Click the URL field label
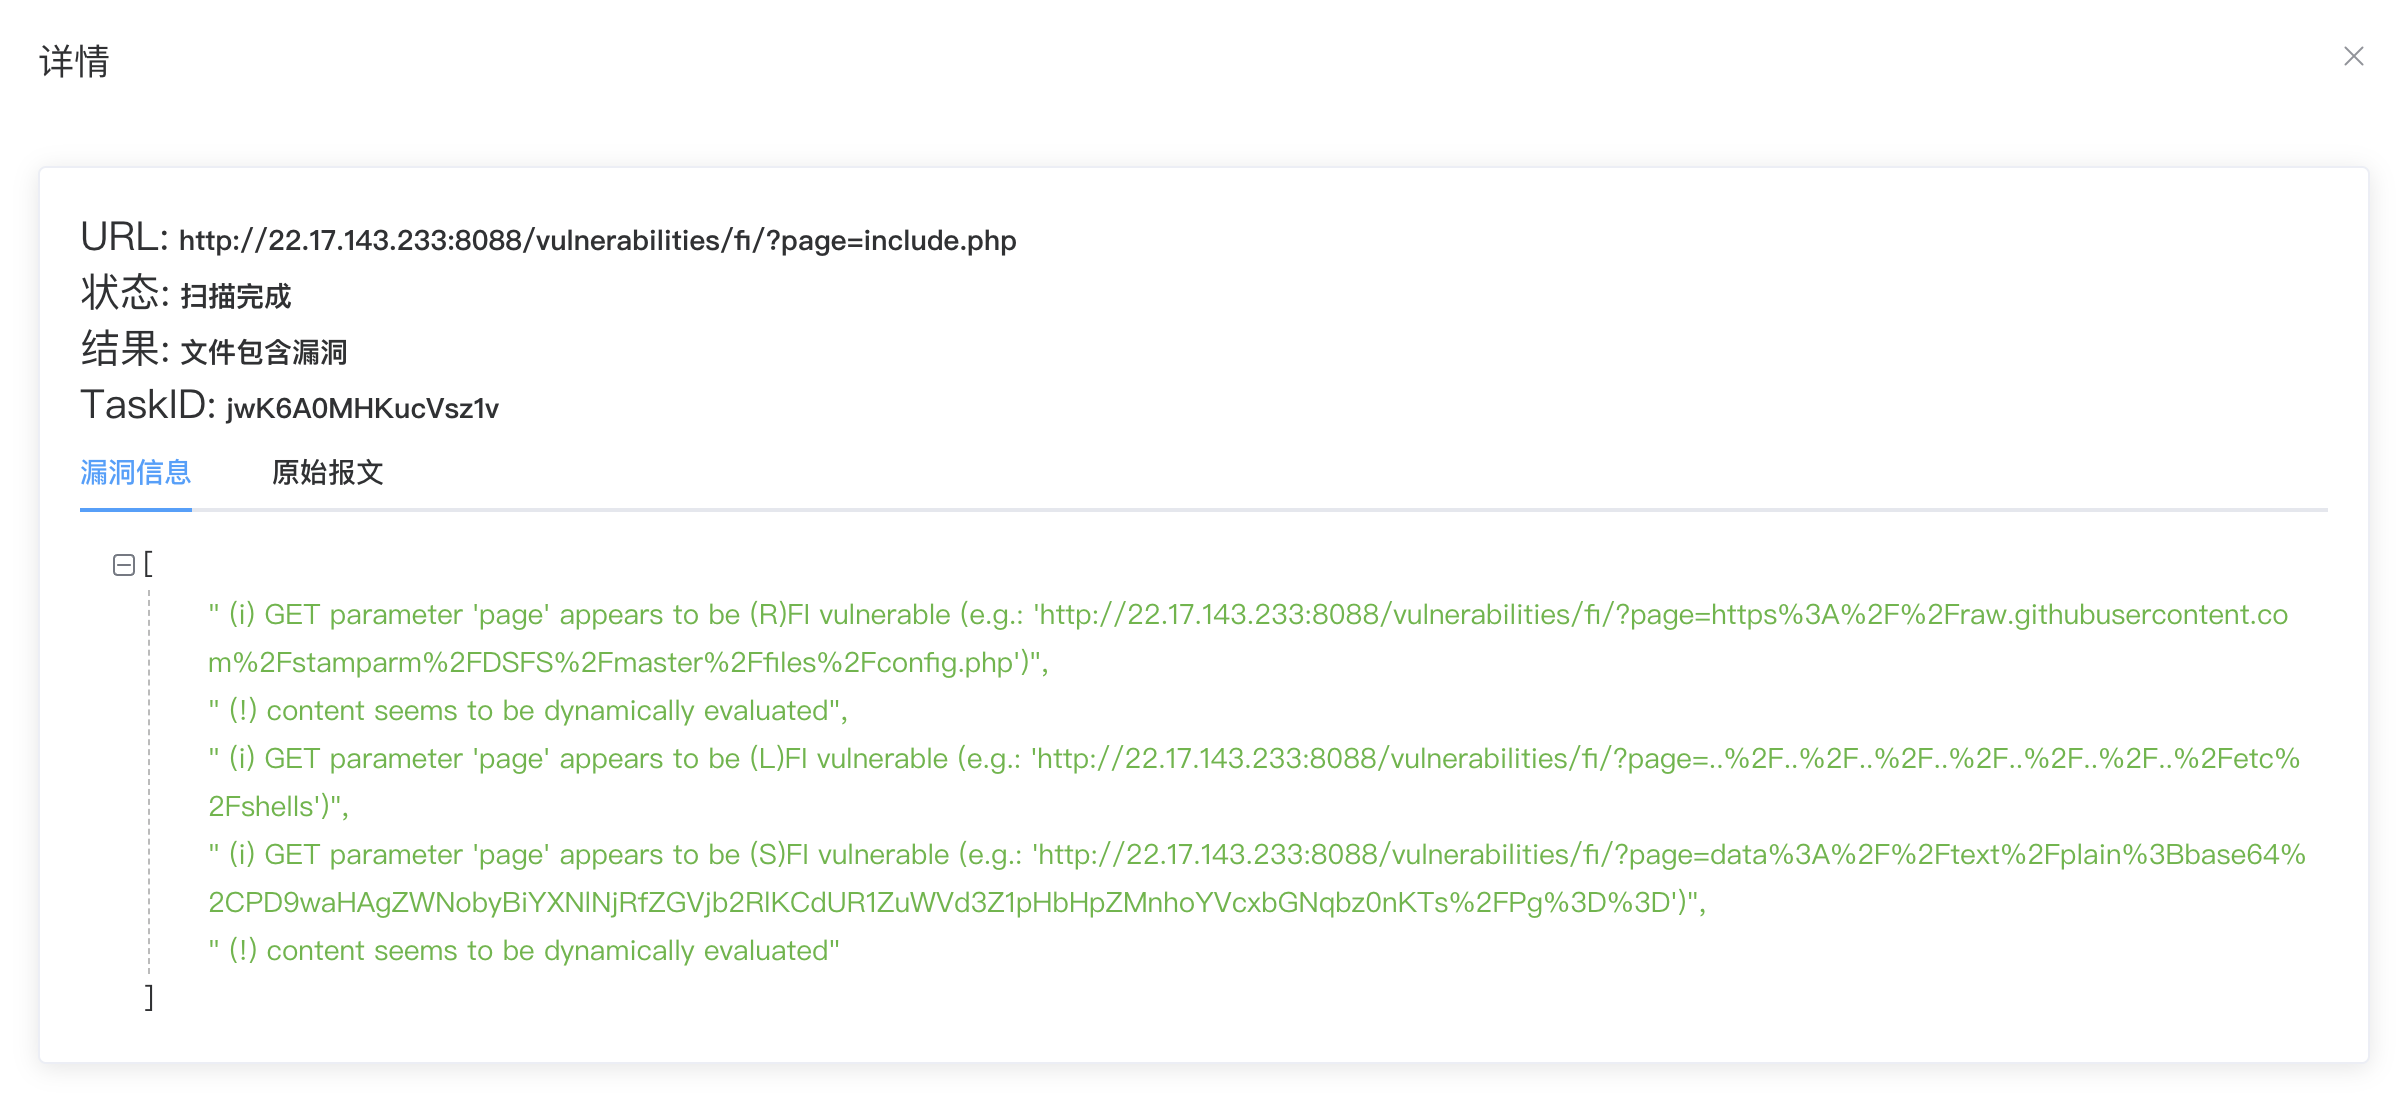 [x=123, y=238]
